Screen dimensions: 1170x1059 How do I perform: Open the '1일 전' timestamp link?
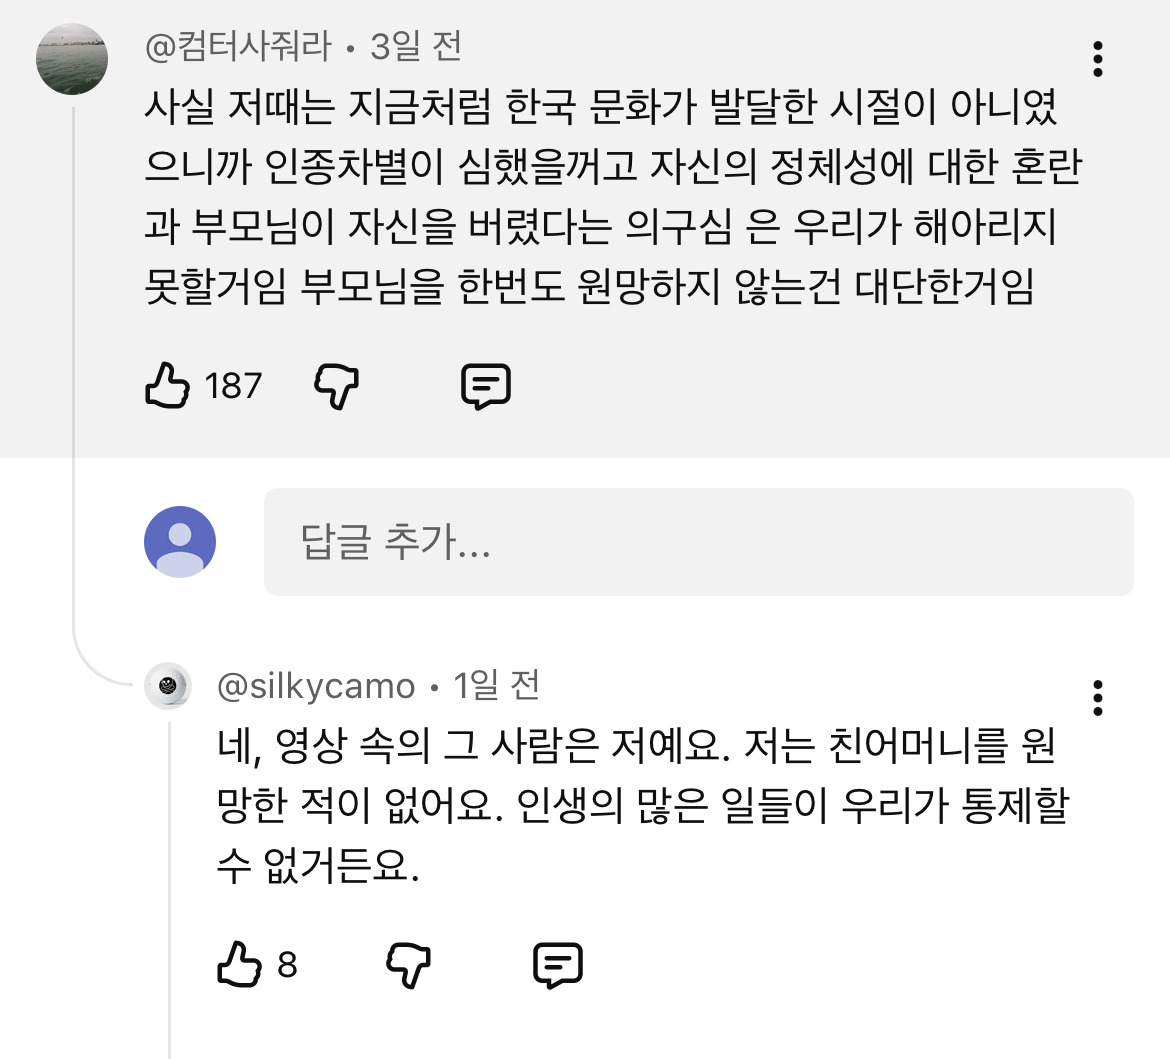tap(495, 686)
